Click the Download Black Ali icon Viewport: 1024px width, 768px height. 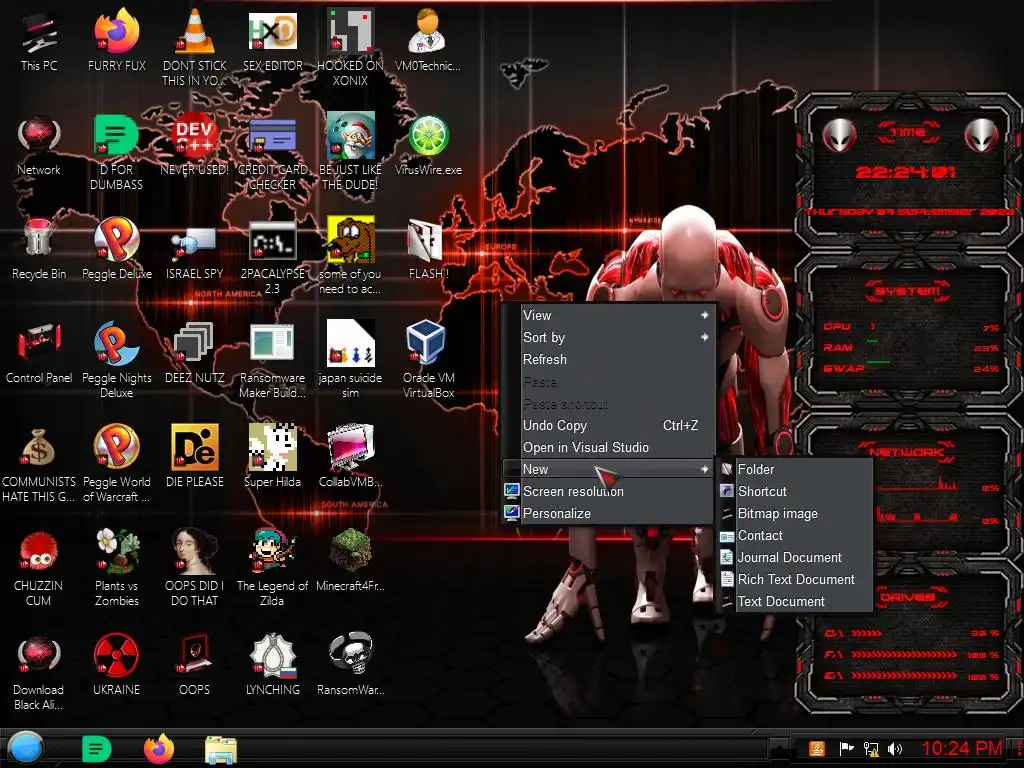[39, 671]
